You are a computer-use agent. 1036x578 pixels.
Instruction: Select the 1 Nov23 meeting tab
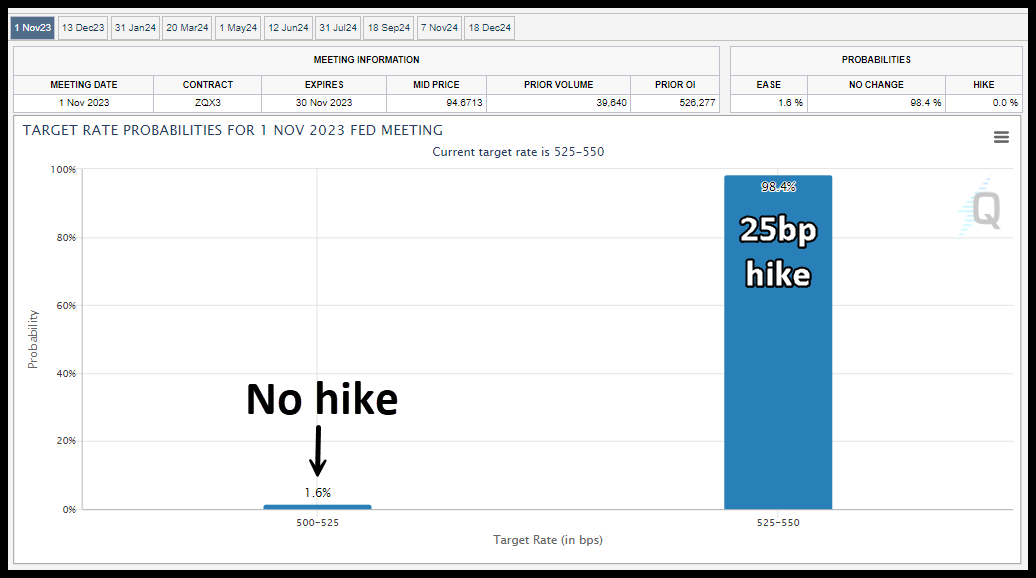(x=32, y=28)
